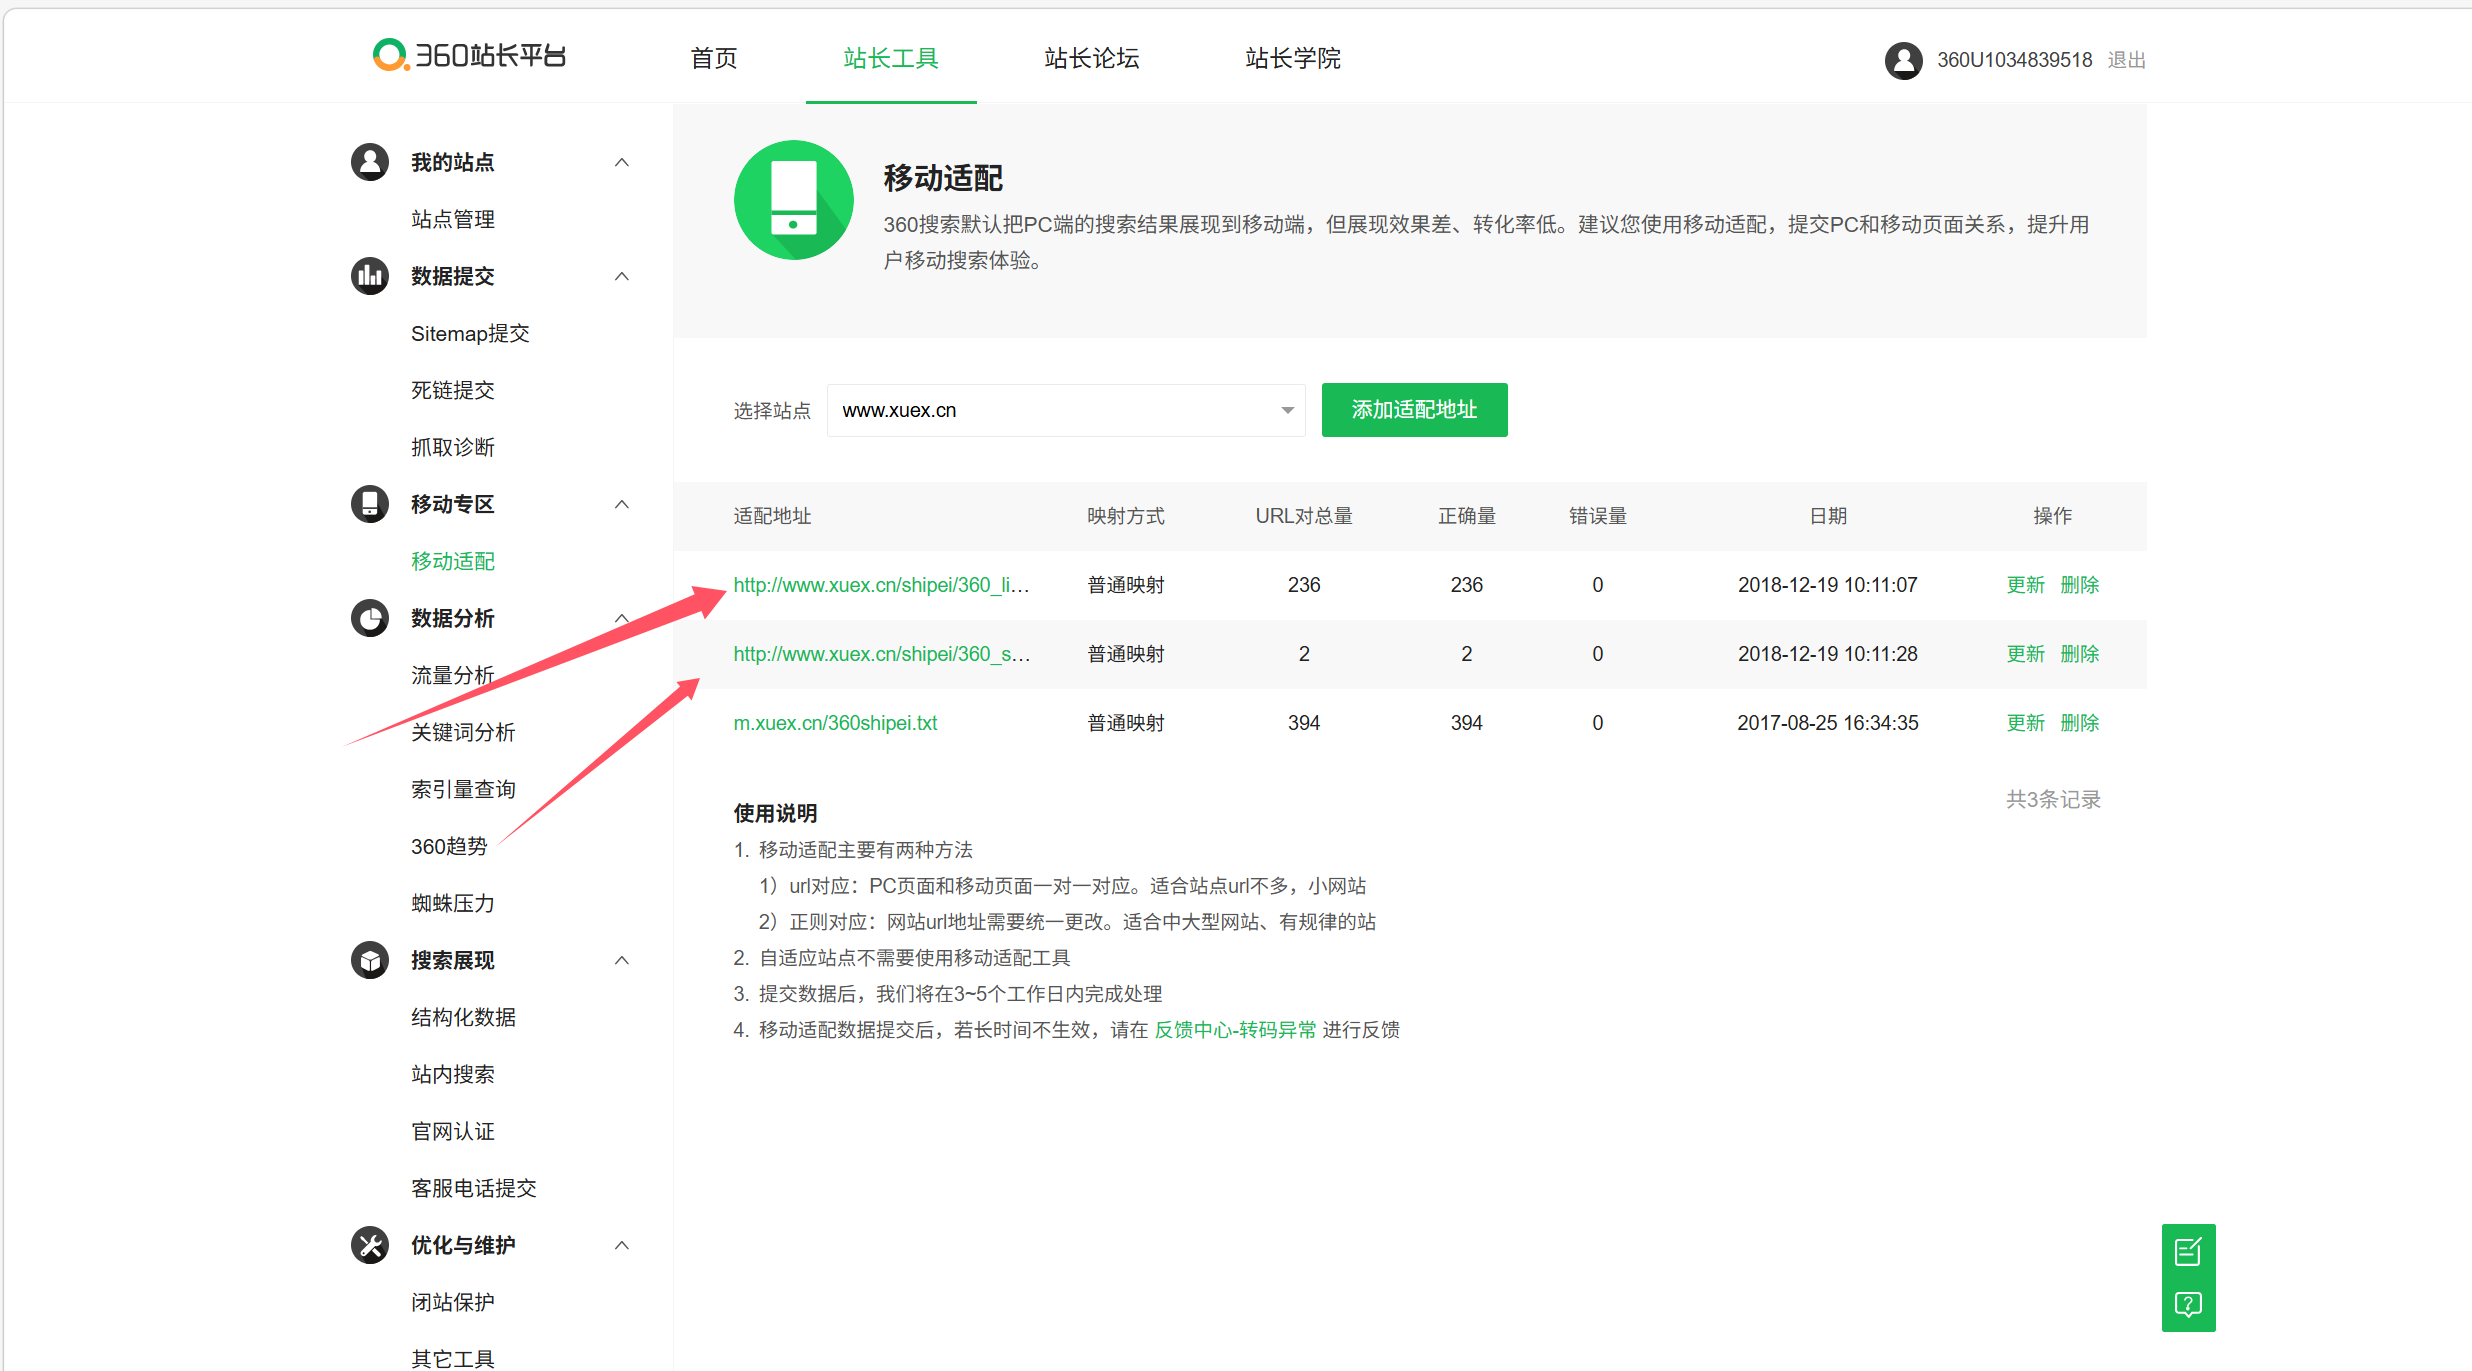Open the m.xuex.cn/360shipei.txt link

(x=836, y=723)
